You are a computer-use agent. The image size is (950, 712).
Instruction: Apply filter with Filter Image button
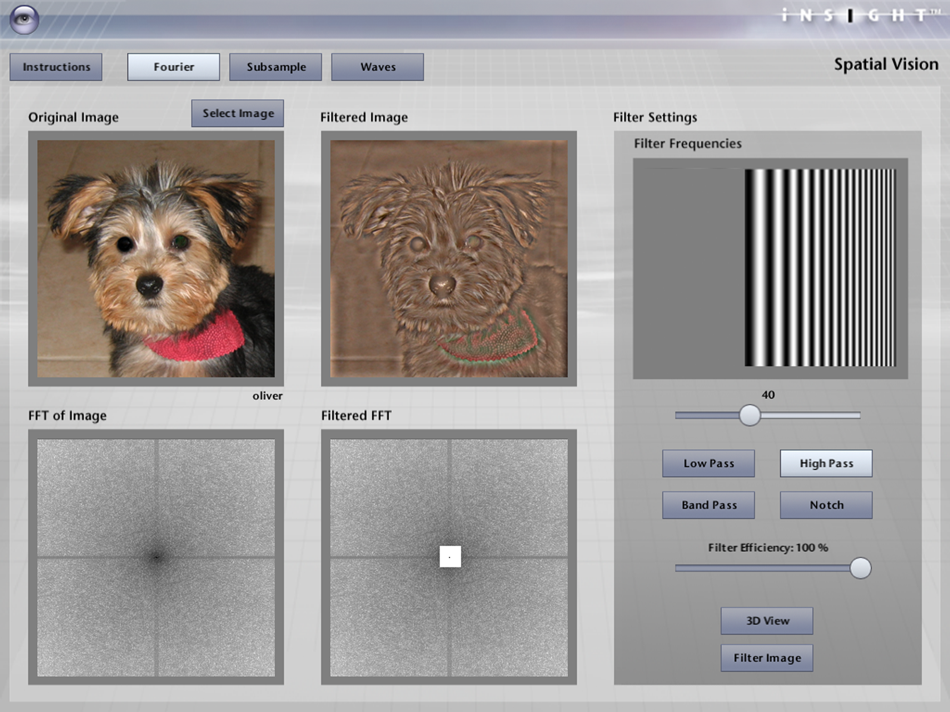point(767,658)
